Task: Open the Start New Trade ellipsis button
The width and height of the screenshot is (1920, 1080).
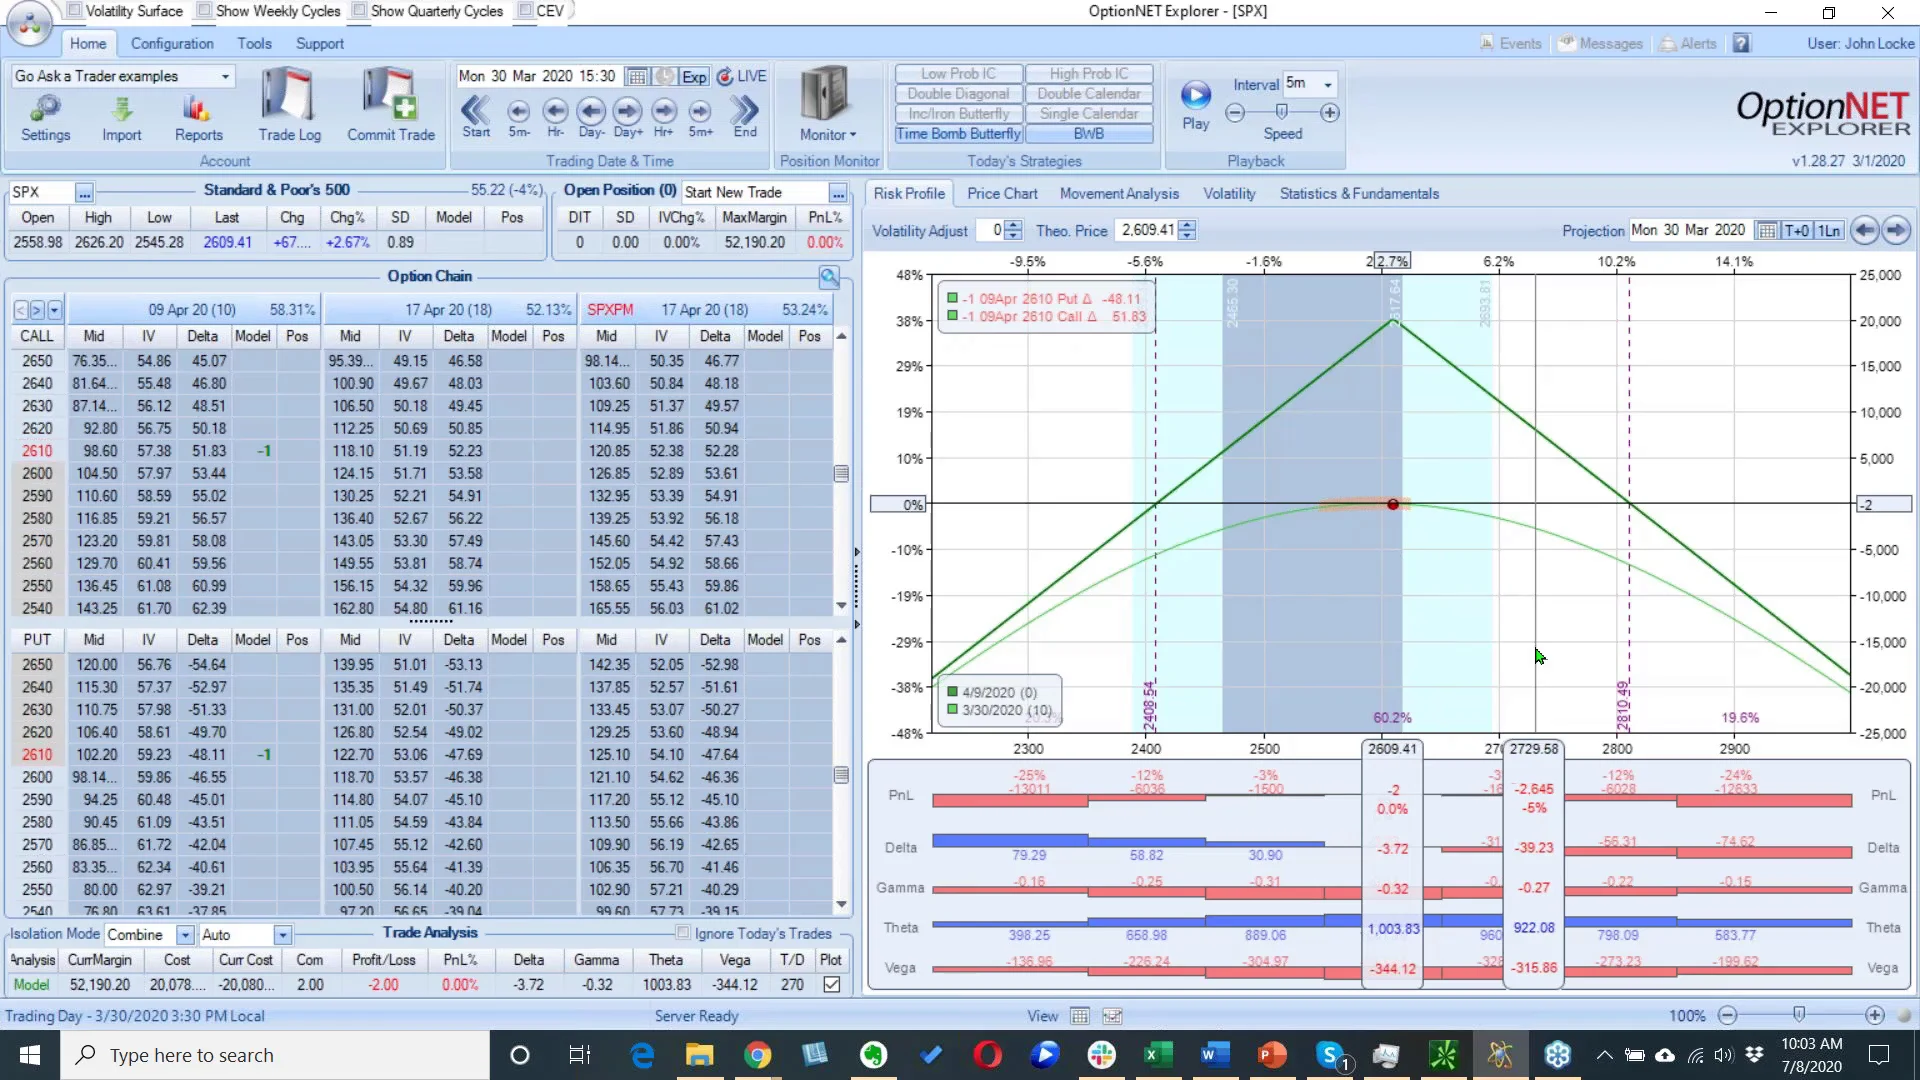Action: pos(838,193)
